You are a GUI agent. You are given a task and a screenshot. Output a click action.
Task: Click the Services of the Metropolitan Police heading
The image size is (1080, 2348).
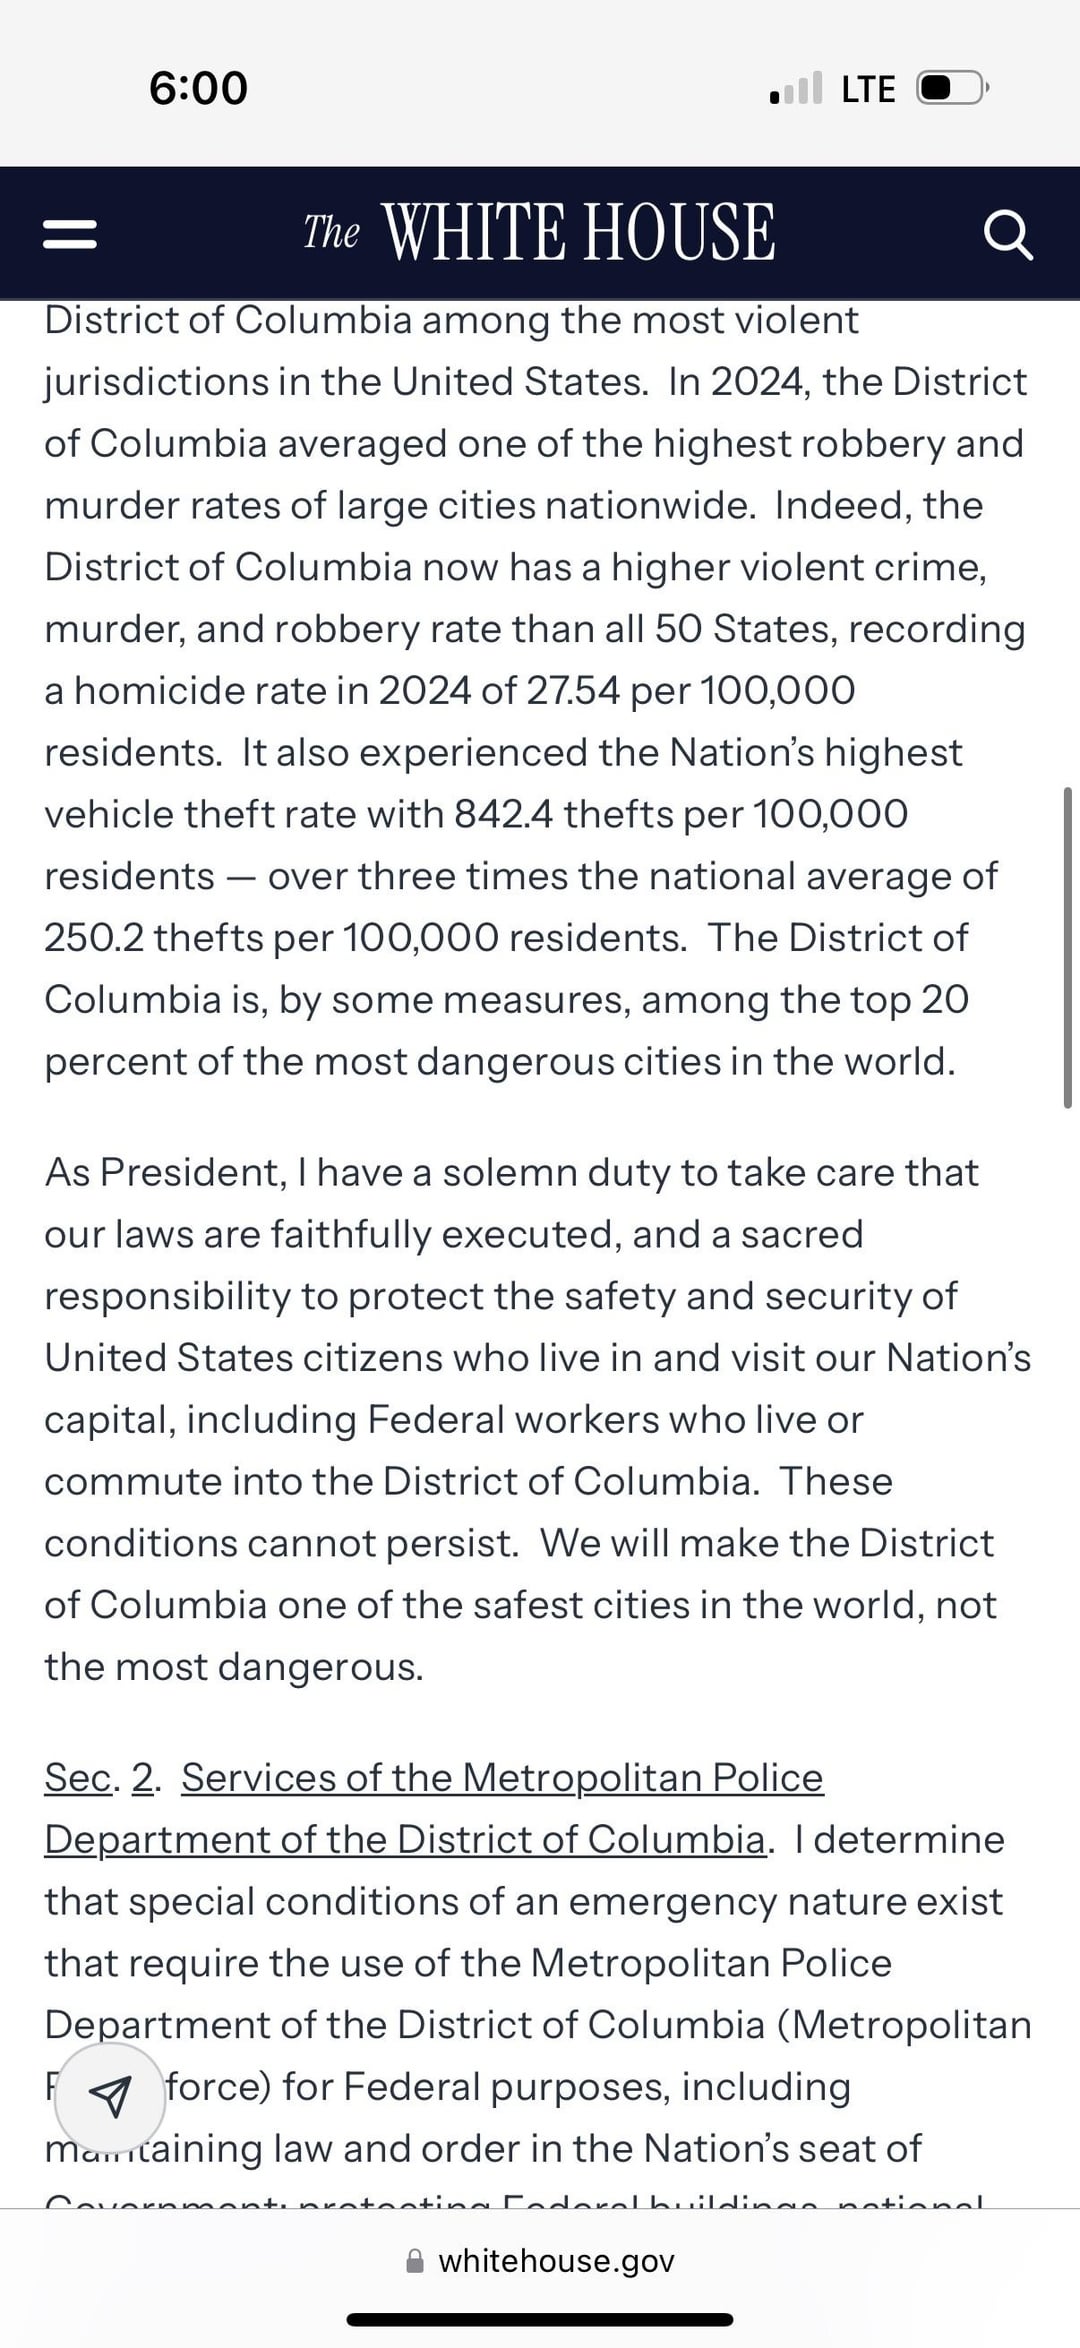pyautogui.click(x=502, y=1777)
